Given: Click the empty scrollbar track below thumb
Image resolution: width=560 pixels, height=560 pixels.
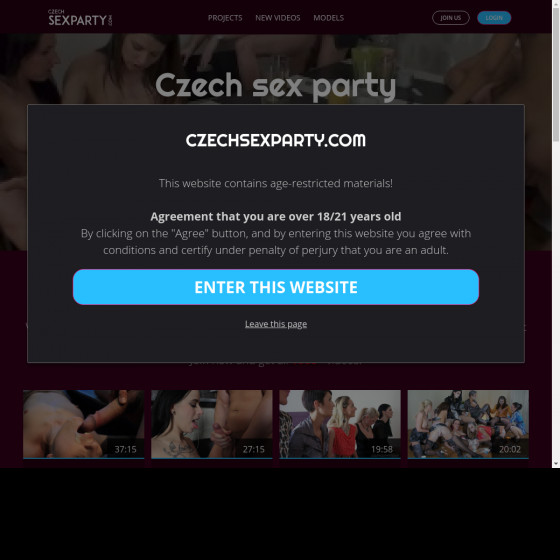Looking at the screenshot, I should tap(556, 301).
